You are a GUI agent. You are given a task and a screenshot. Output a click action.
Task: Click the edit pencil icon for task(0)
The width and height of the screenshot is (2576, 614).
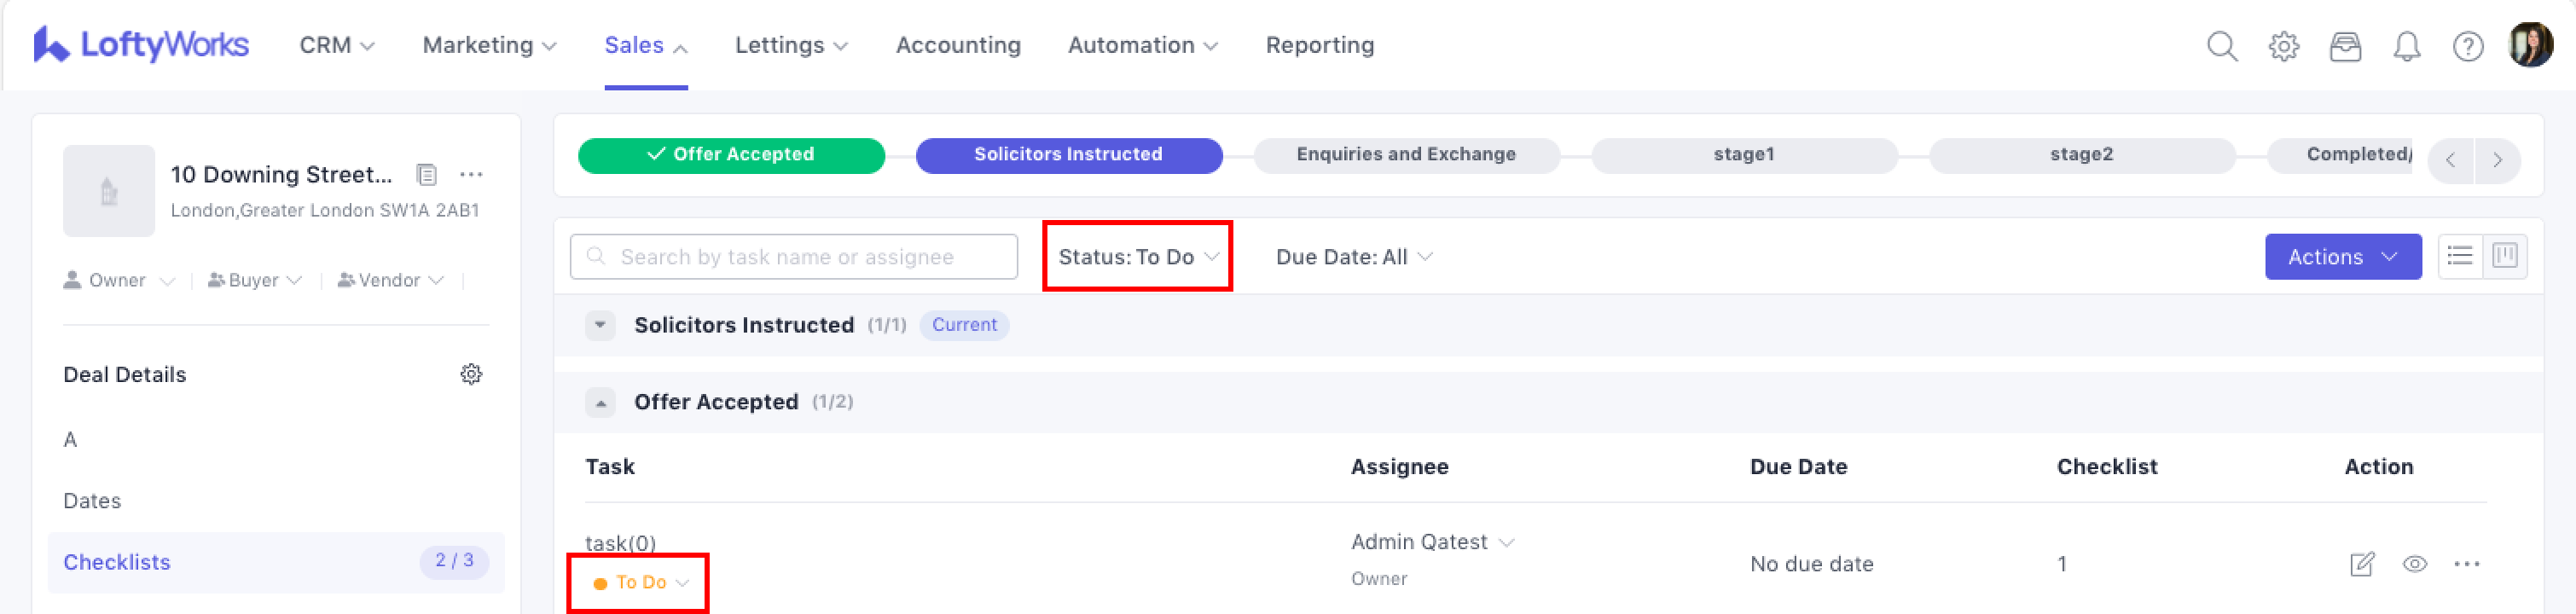pyautogui.click(x=2361, y=564)
